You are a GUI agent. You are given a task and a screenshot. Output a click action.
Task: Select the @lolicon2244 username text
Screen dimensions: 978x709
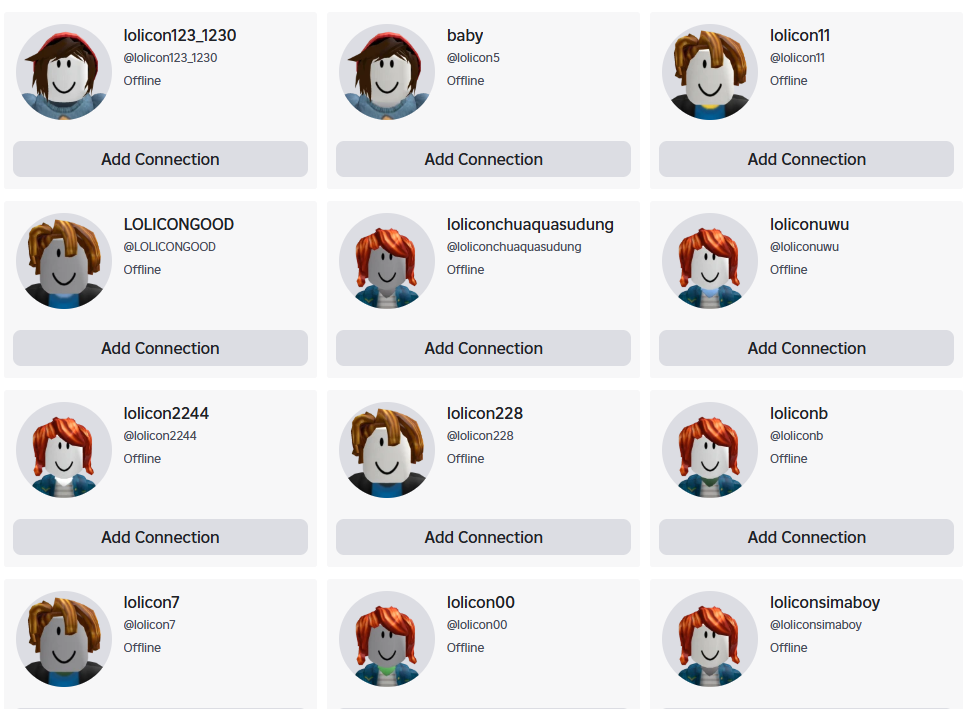tap(160, 436)
